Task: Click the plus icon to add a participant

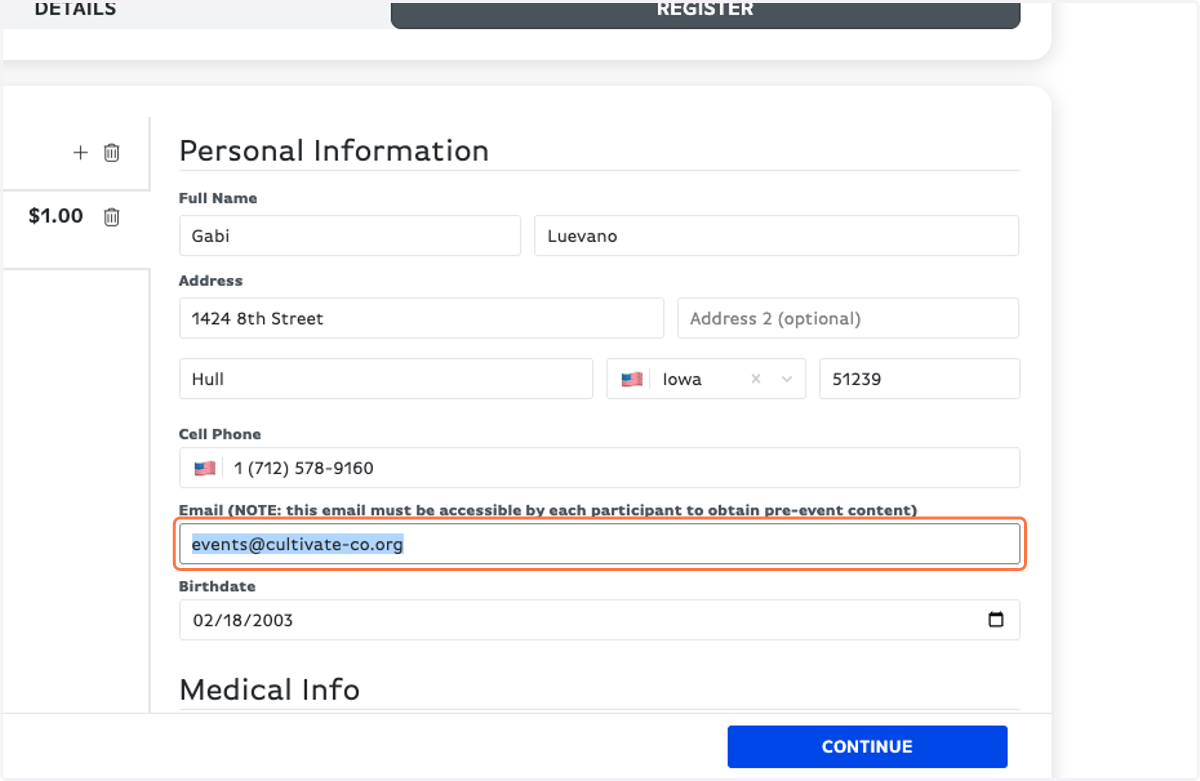Action: coord(81,153)
